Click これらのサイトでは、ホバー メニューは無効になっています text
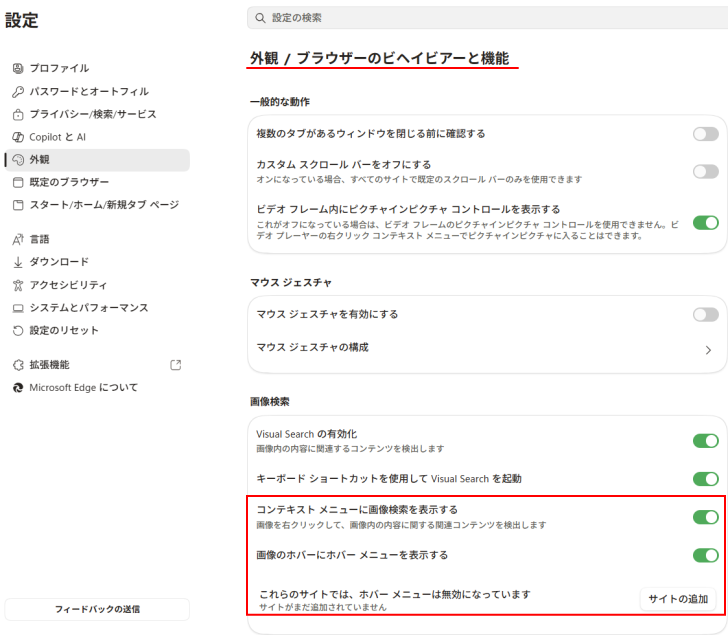The height and width of the screenshot is (635, 728). tap(395, 595)
